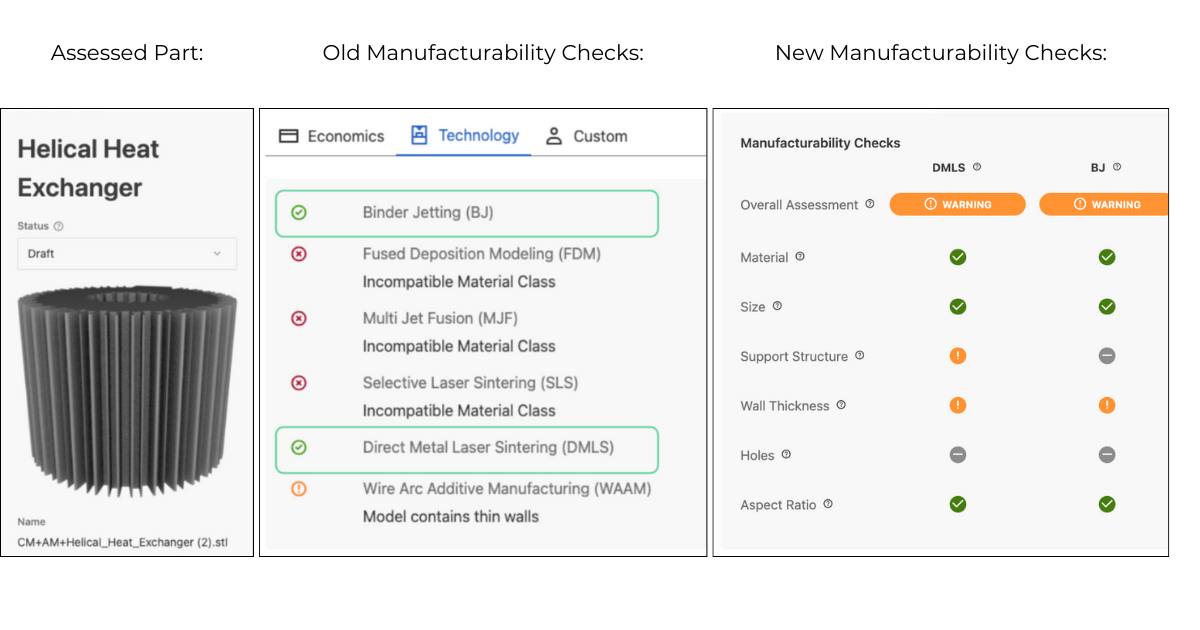
Task: Click the Support Structure help icon
Action: [x=860, y=356]
